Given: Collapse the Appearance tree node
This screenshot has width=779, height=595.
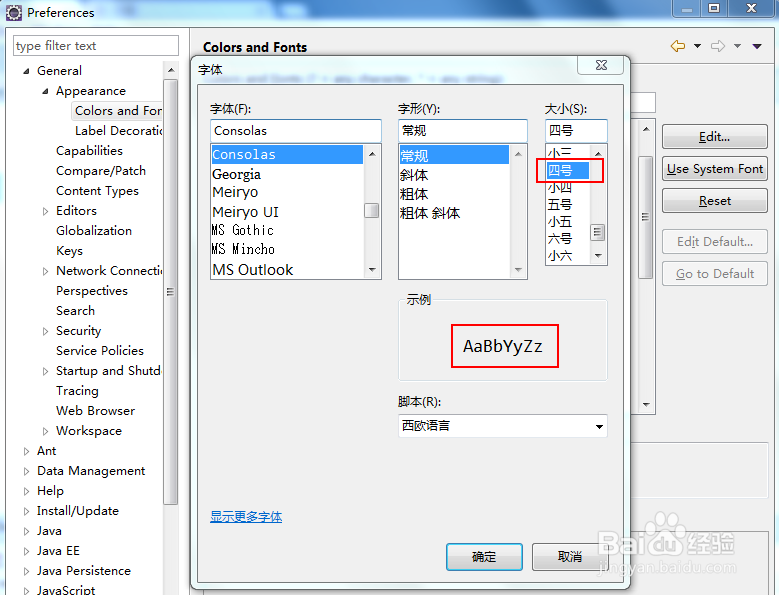Looking at the screenshot, I should point(45,91).
